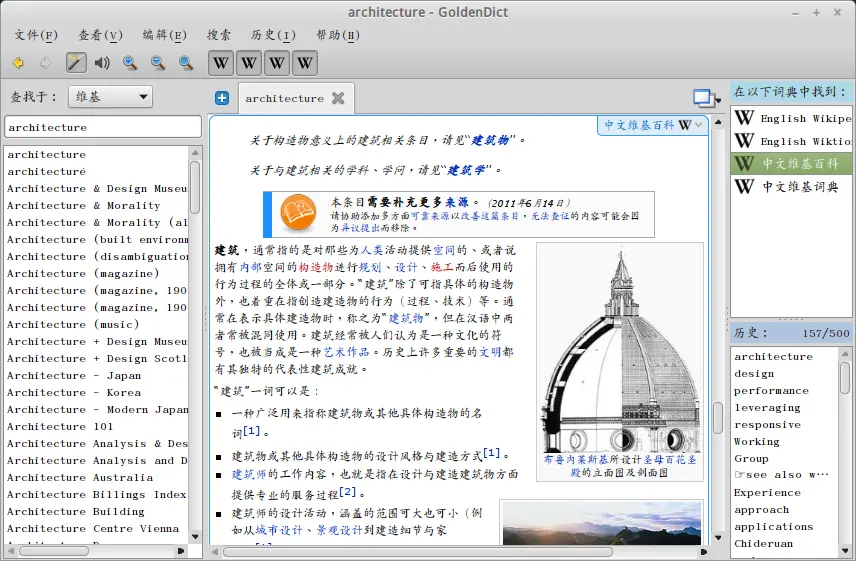Open the red 构造物 link

coord(316,267)
